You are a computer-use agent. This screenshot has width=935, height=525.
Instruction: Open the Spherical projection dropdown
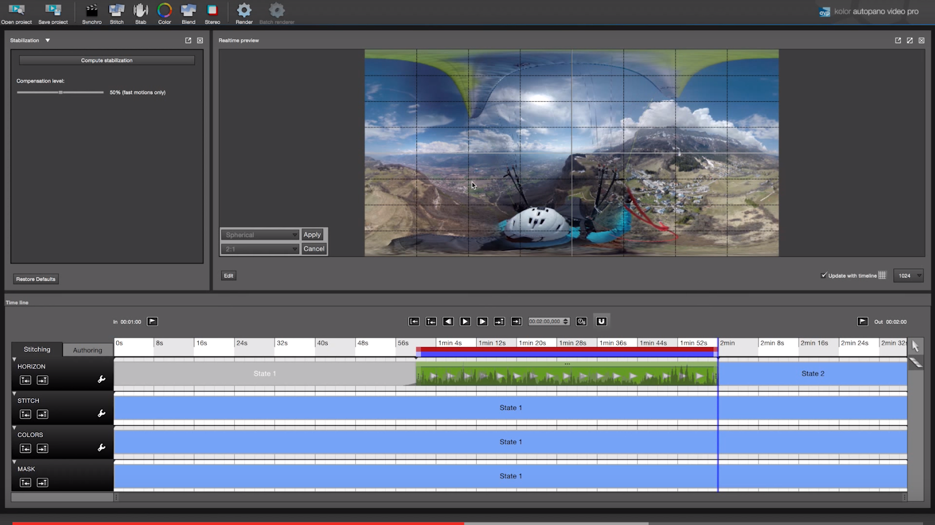coord(260,235)
